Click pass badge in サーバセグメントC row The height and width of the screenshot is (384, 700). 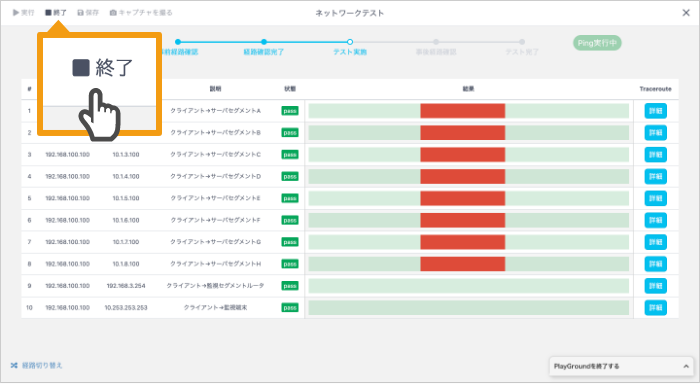[x=290, y=154]
